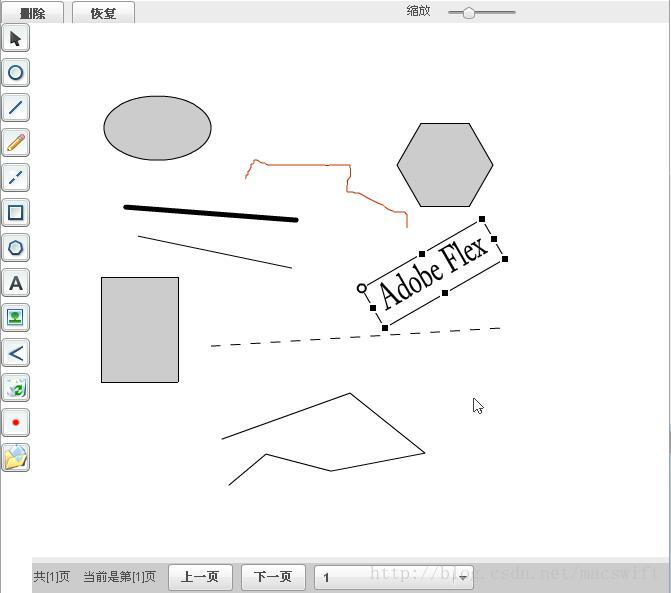Select the straight line tool
This screenshot has width=671, height=593.
click(x=16, y=107)
